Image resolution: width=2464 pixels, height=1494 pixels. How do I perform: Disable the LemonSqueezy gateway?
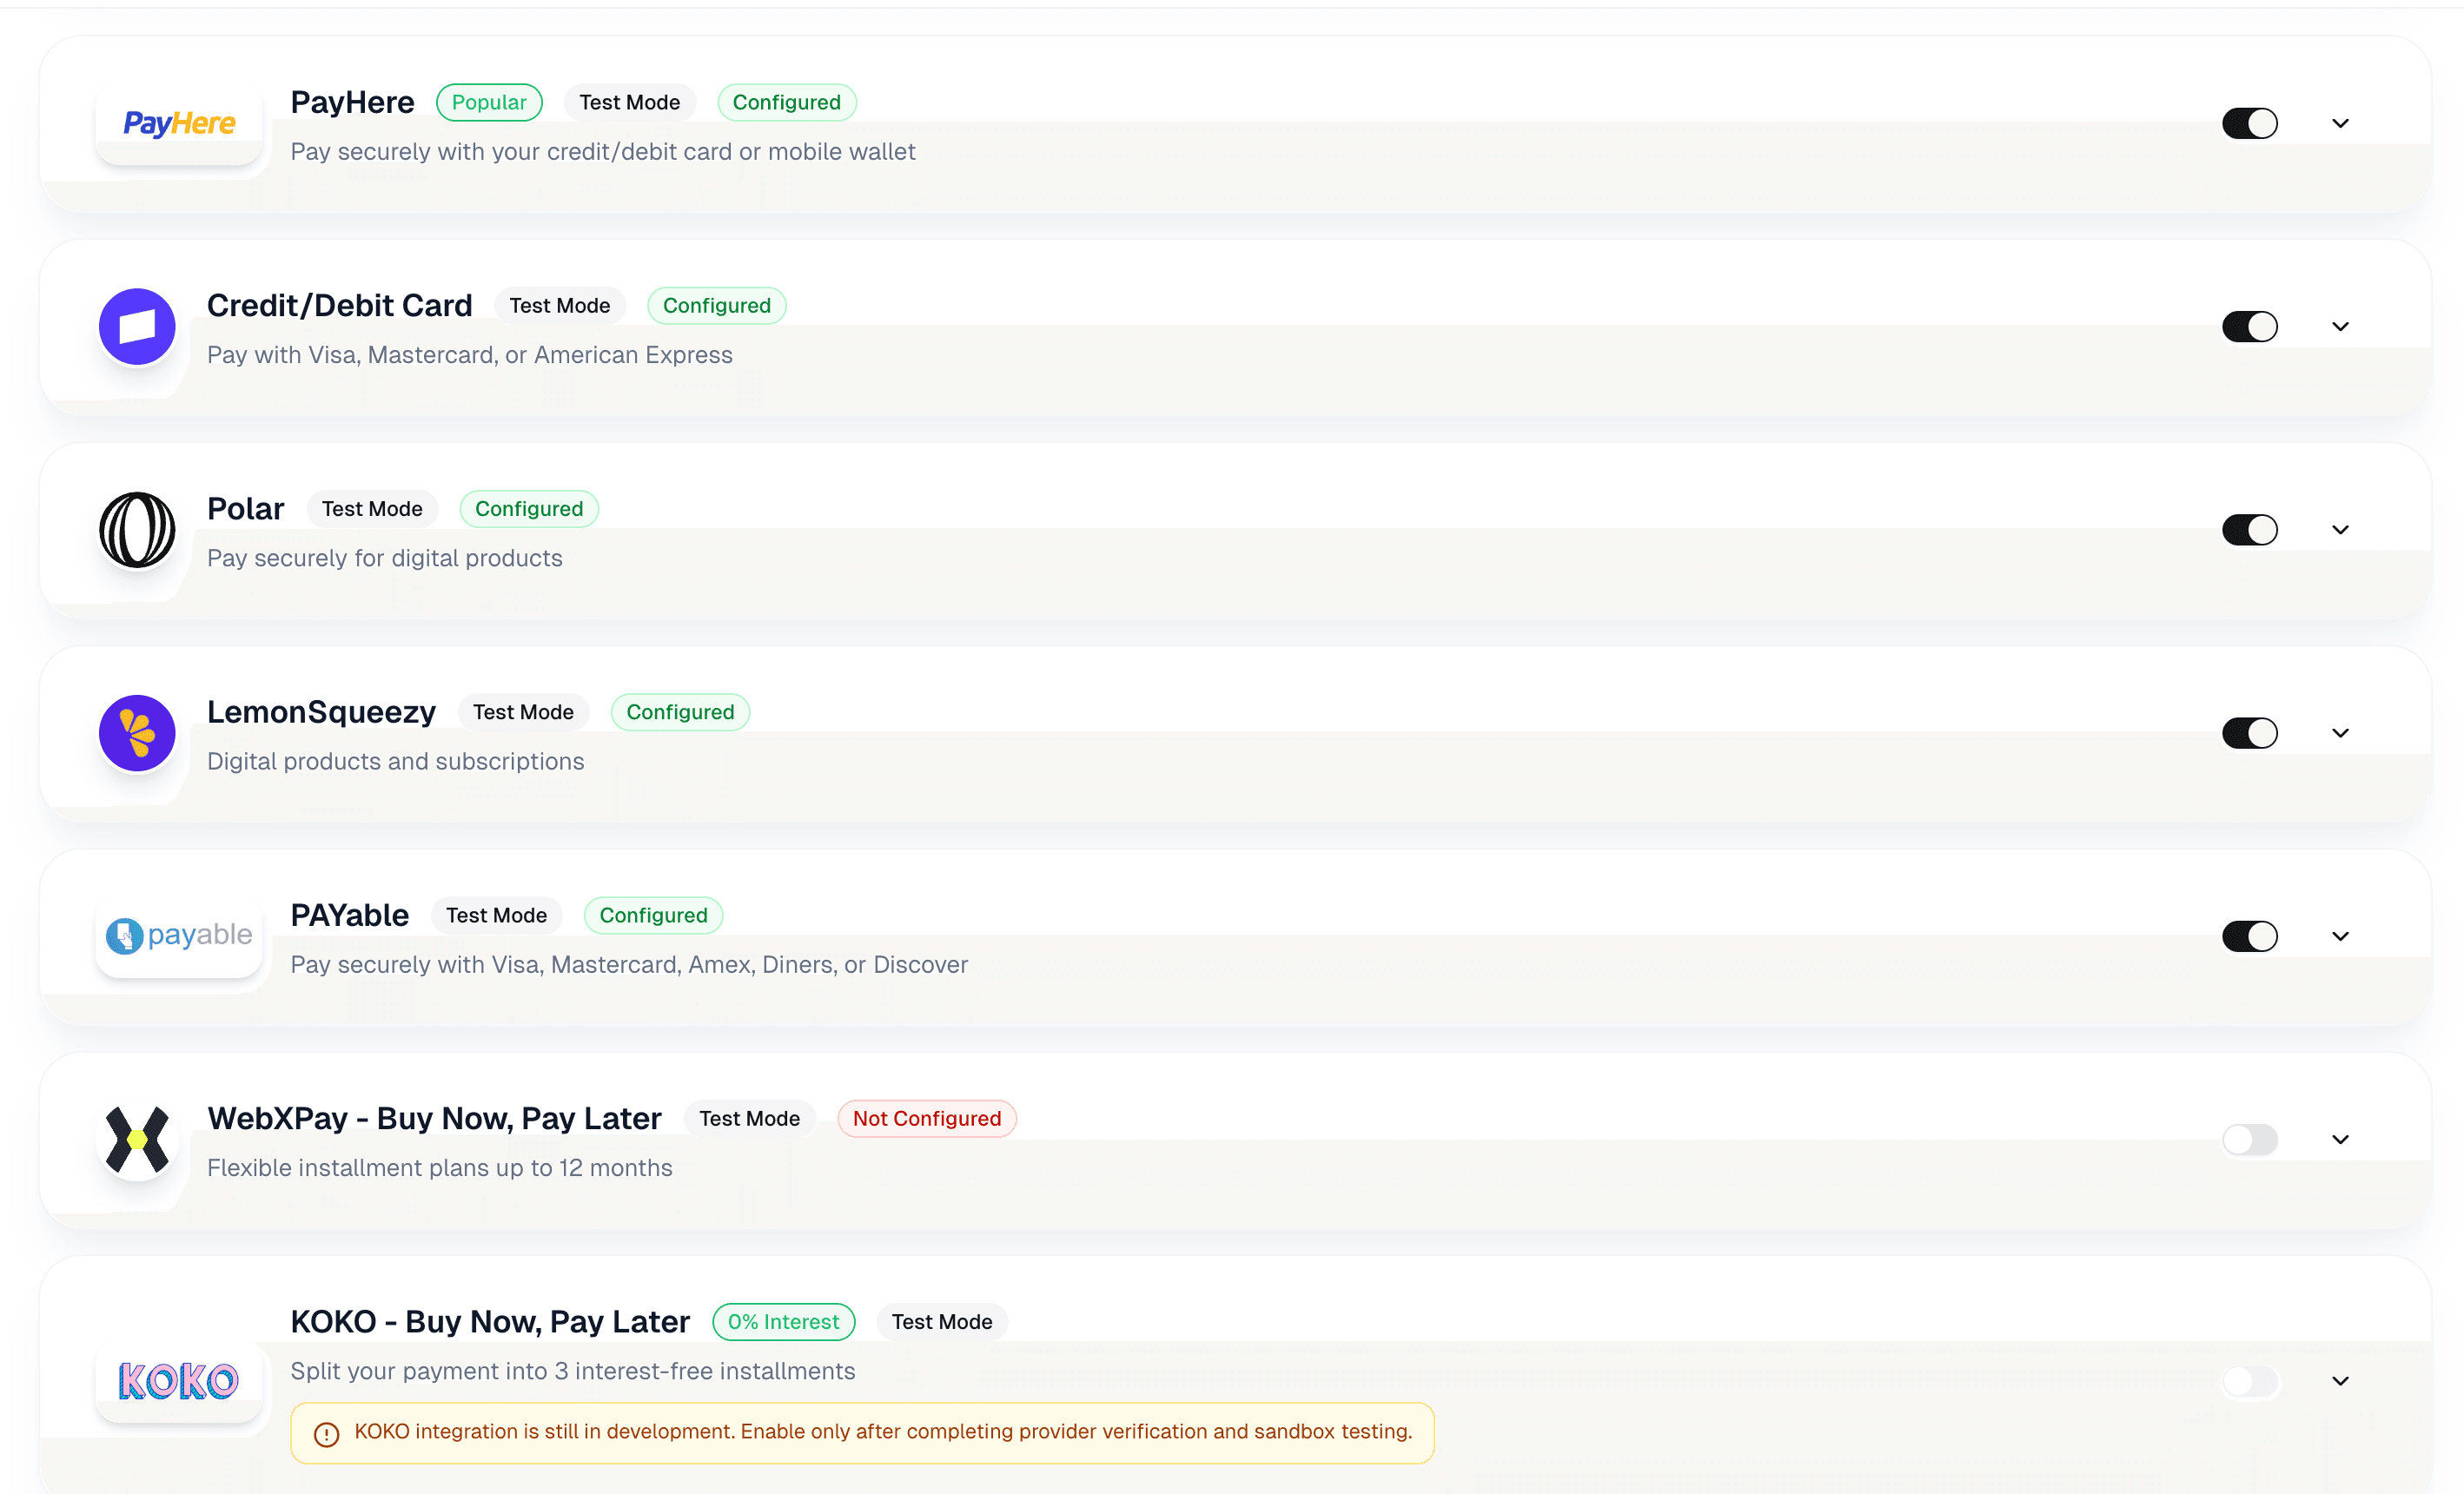(2249, 733)
